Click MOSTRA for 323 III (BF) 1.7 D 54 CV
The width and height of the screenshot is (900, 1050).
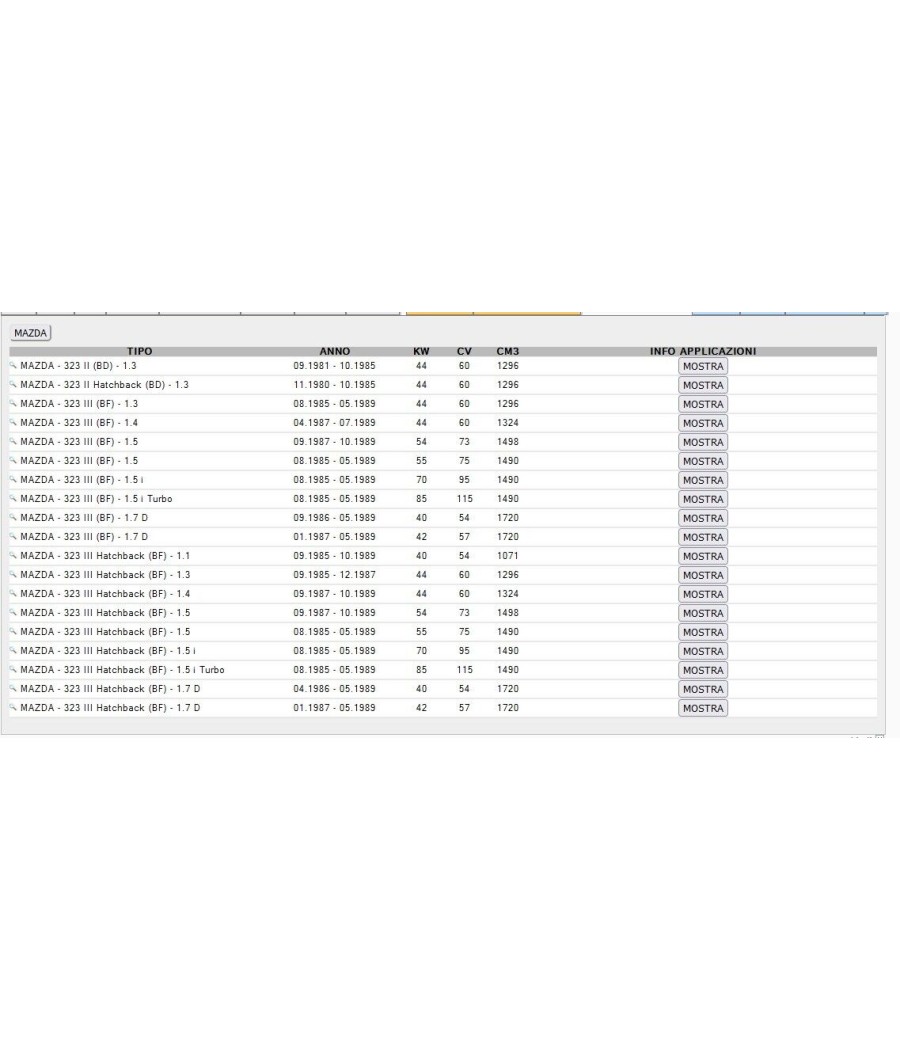coord(703,518)
